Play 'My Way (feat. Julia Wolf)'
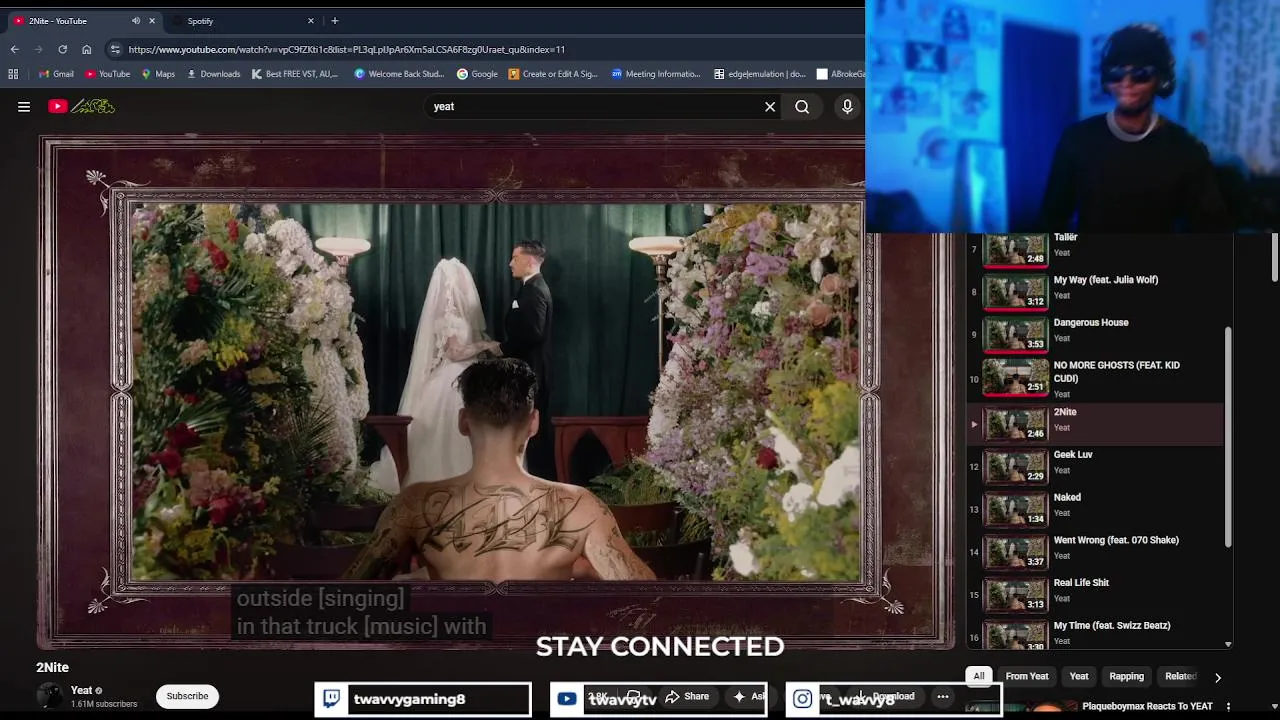This screenshot has height=720, width=1280. (x=1095, y=293)
